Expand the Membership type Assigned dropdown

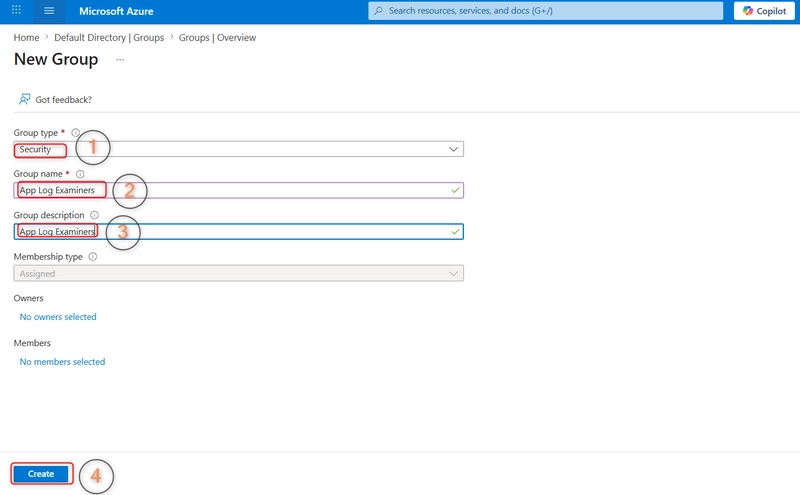[239, 274]
